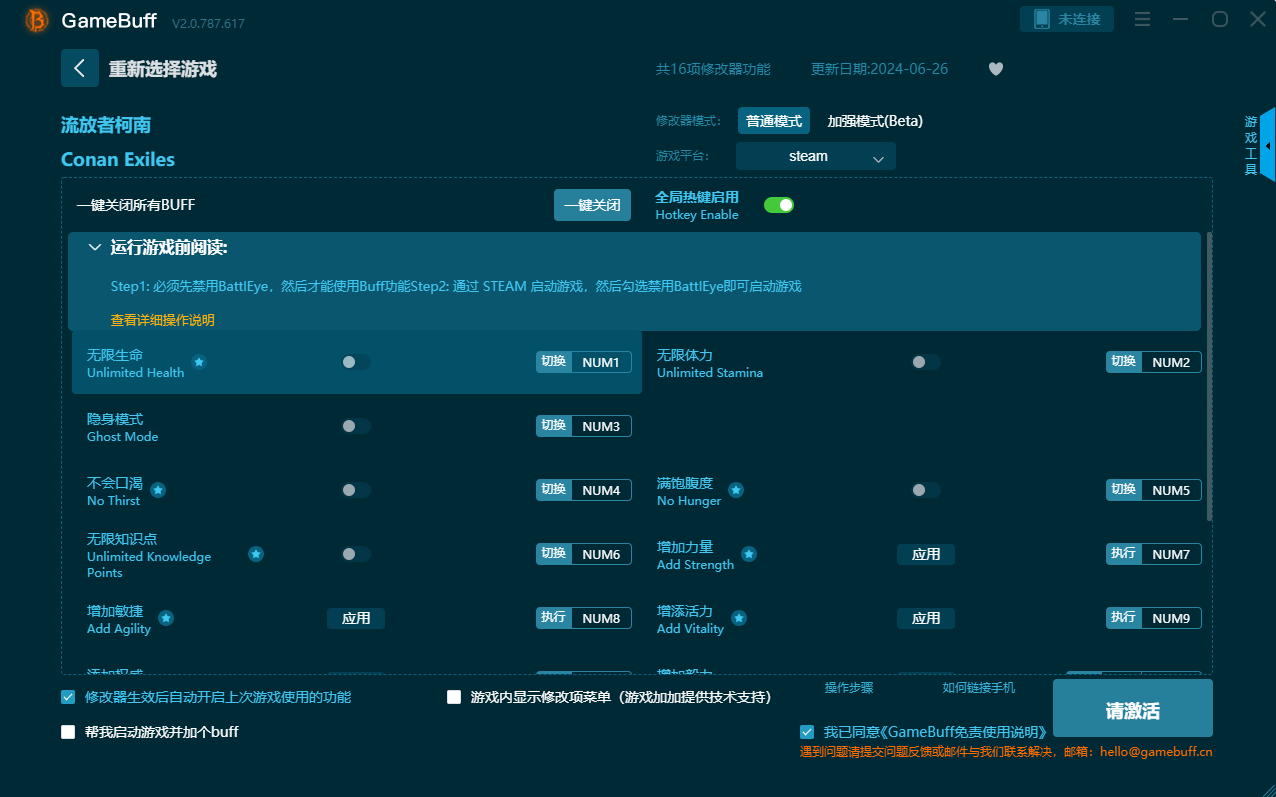Click the back arrow to reselect game
The height and width of the screenshot is (797, 1276).
[80, 68]
